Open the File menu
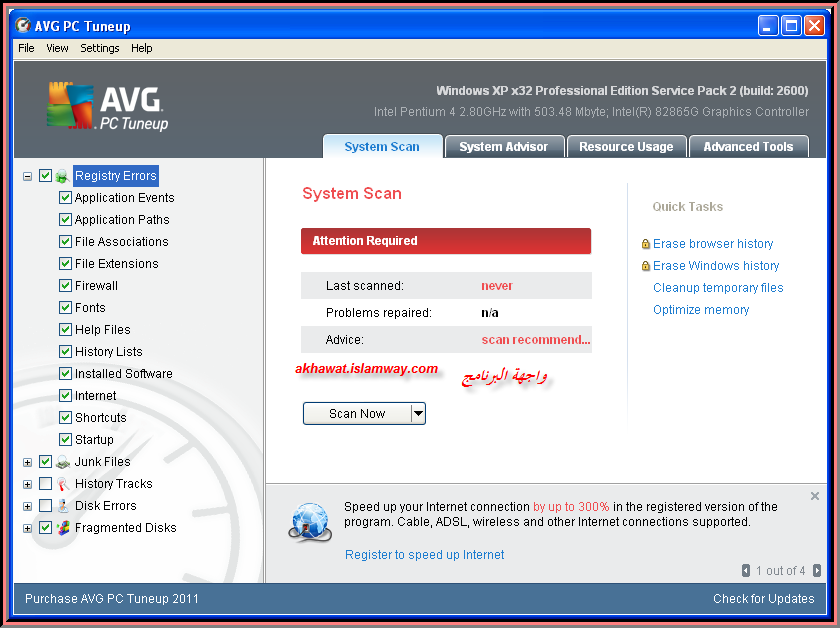Image resolution: width=840 pixels, height=628 pixels. tap(26, 48)
